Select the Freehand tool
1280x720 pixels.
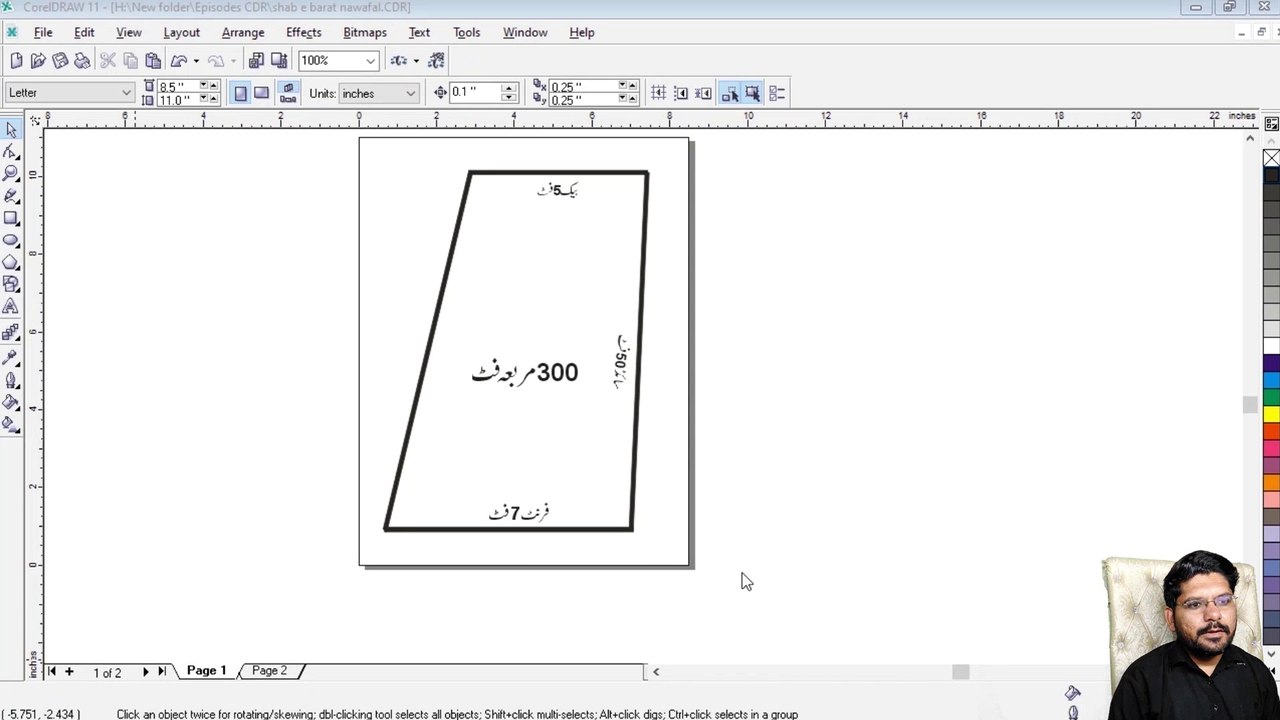point(11,196)
